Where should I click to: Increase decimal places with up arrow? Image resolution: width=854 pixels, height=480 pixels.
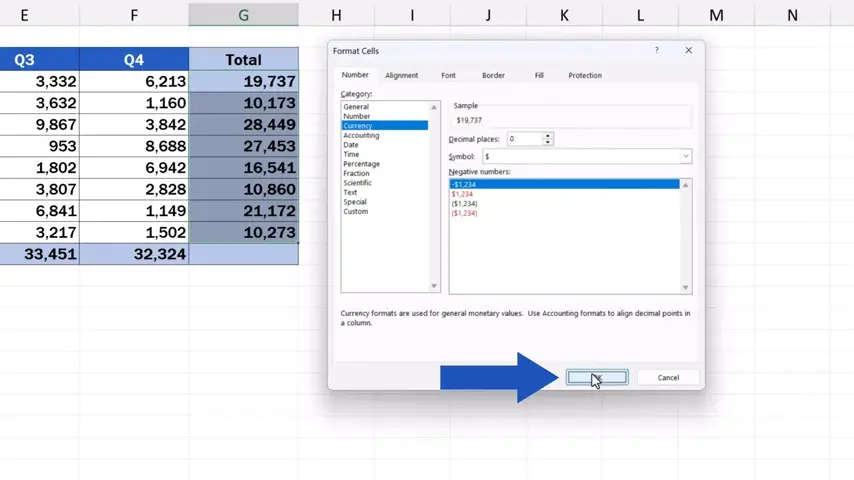point(547,136)
